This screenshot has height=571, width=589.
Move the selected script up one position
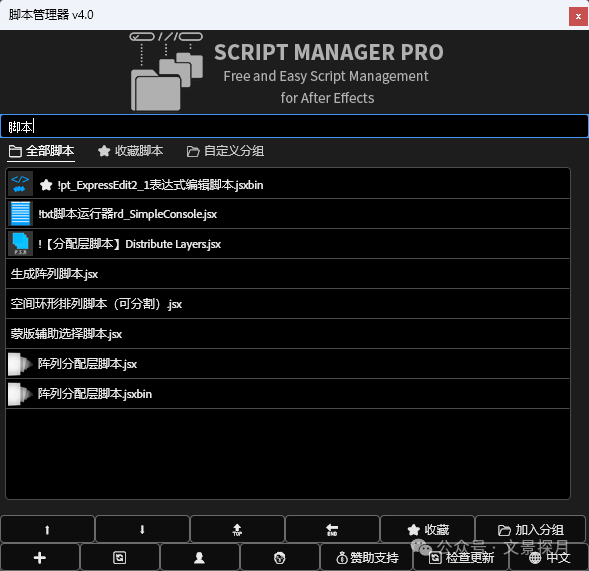pos(47,529)
